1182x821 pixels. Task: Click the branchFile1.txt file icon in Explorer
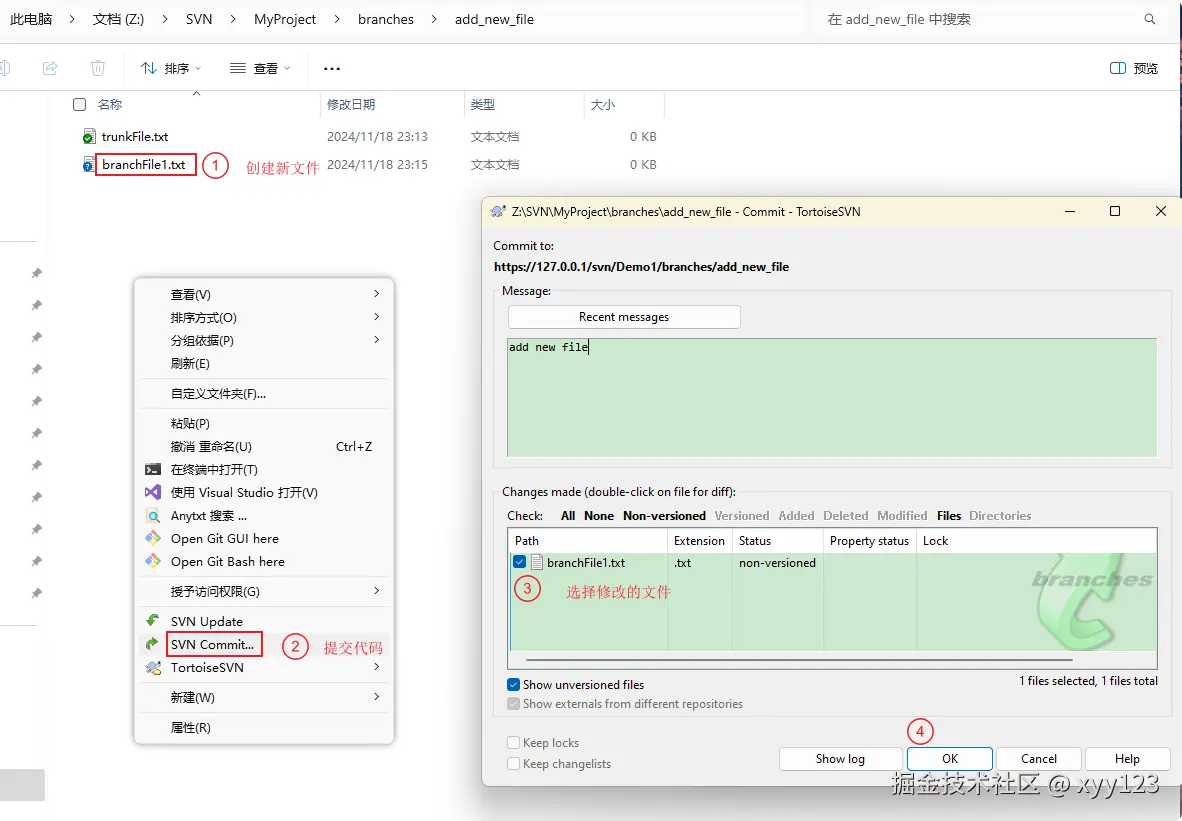tap(89, 164)
